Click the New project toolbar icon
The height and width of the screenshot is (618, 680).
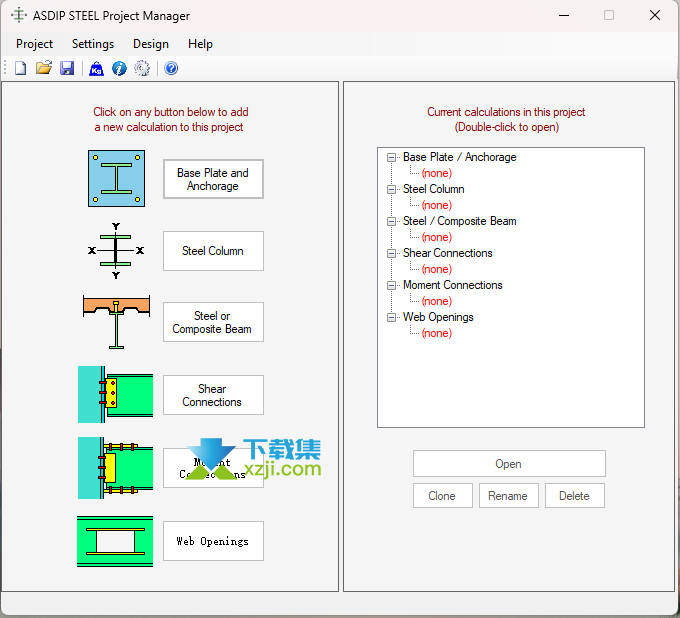(20, 68)
